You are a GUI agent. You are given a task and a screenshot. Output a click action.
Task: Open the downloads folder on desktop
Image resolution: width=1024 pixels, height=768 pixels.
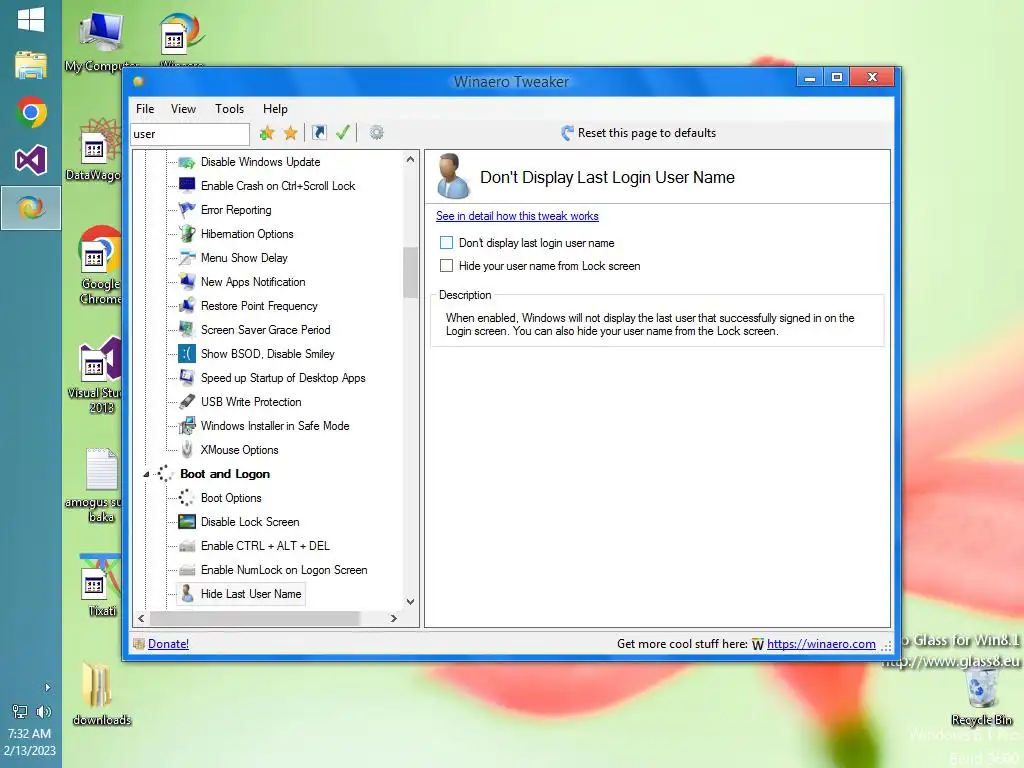[101, 694]
